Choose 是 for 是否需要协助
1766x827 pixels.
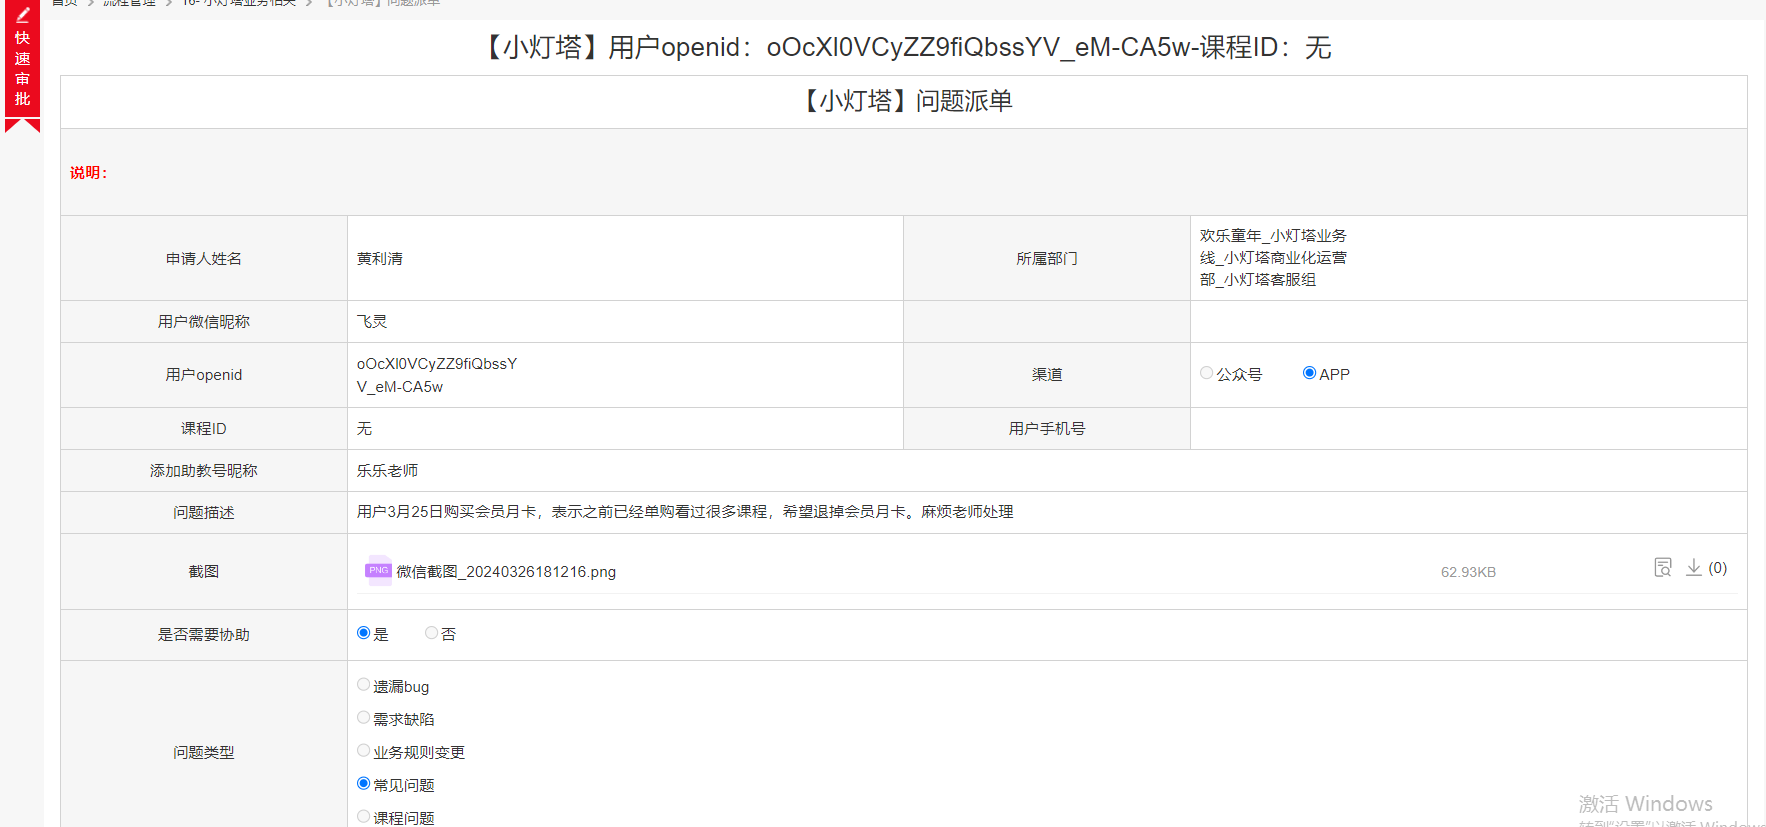364,633
